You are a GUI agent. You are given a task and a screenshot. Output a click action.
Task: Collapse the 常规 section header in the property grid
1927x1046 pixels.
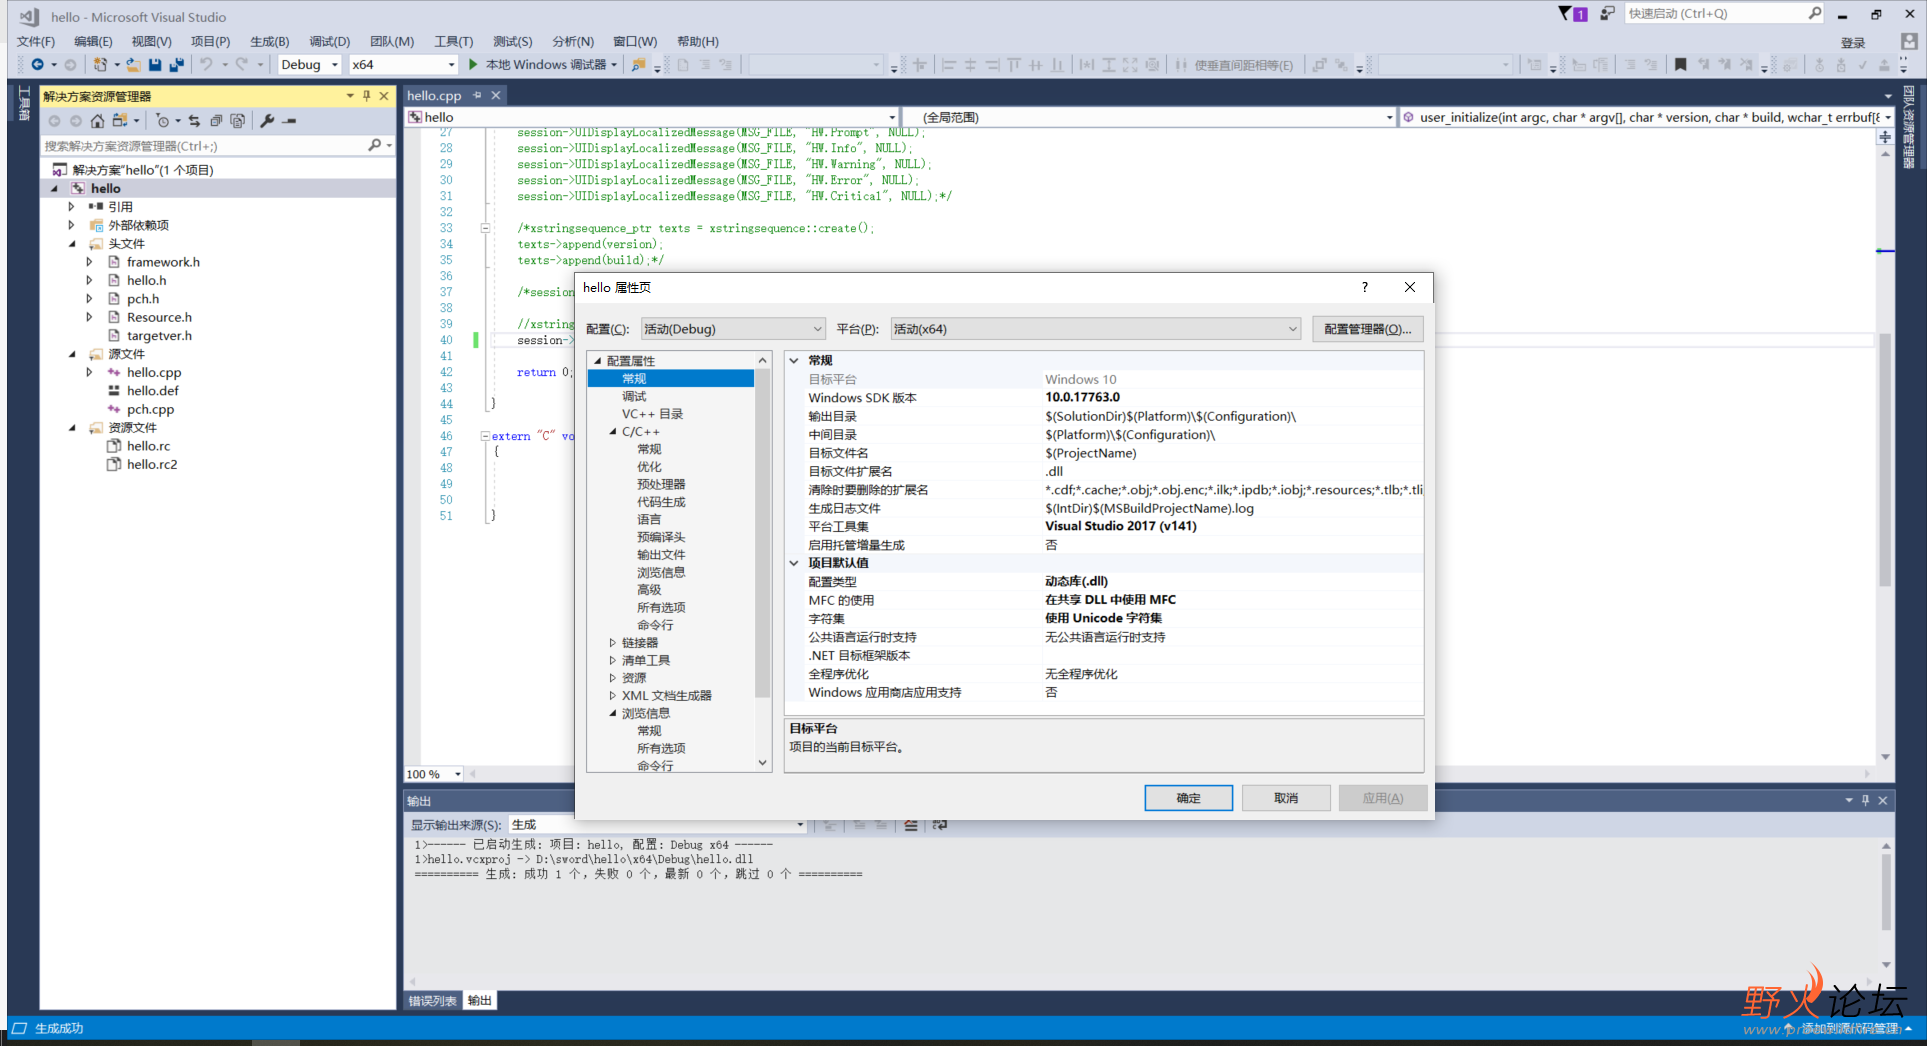tap(795, 360)
